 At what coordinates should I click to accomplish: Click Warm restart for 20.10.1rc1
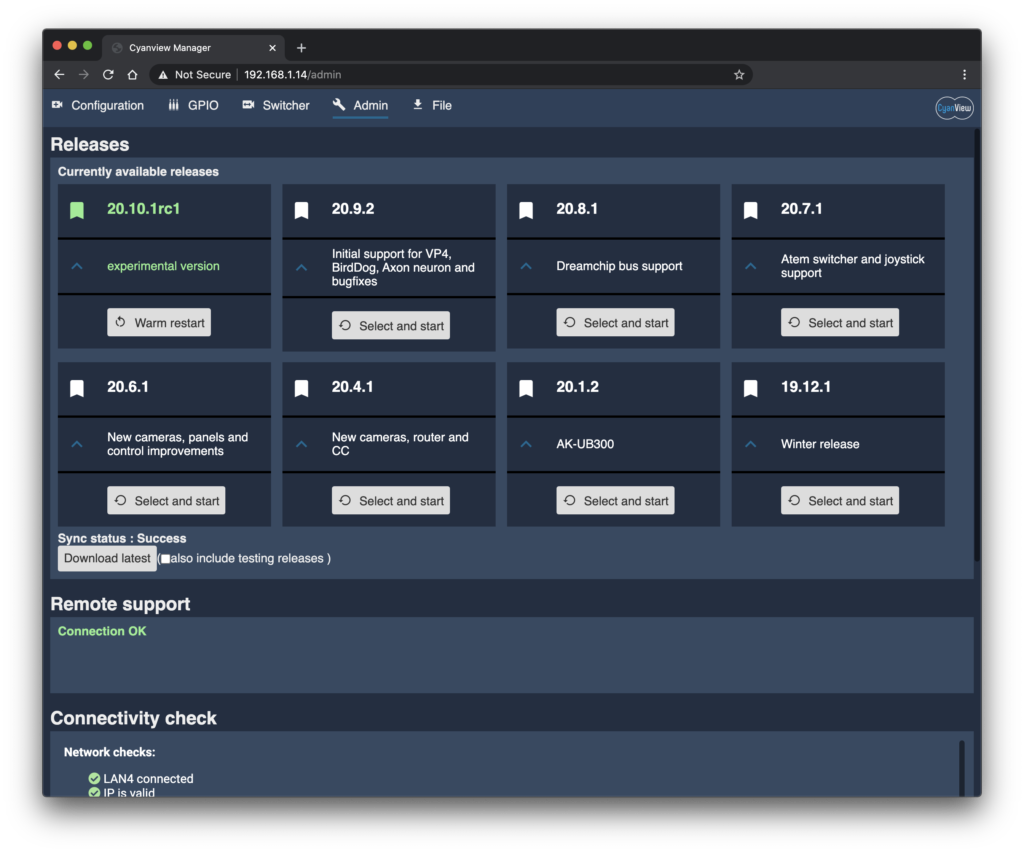pos(159,323)
